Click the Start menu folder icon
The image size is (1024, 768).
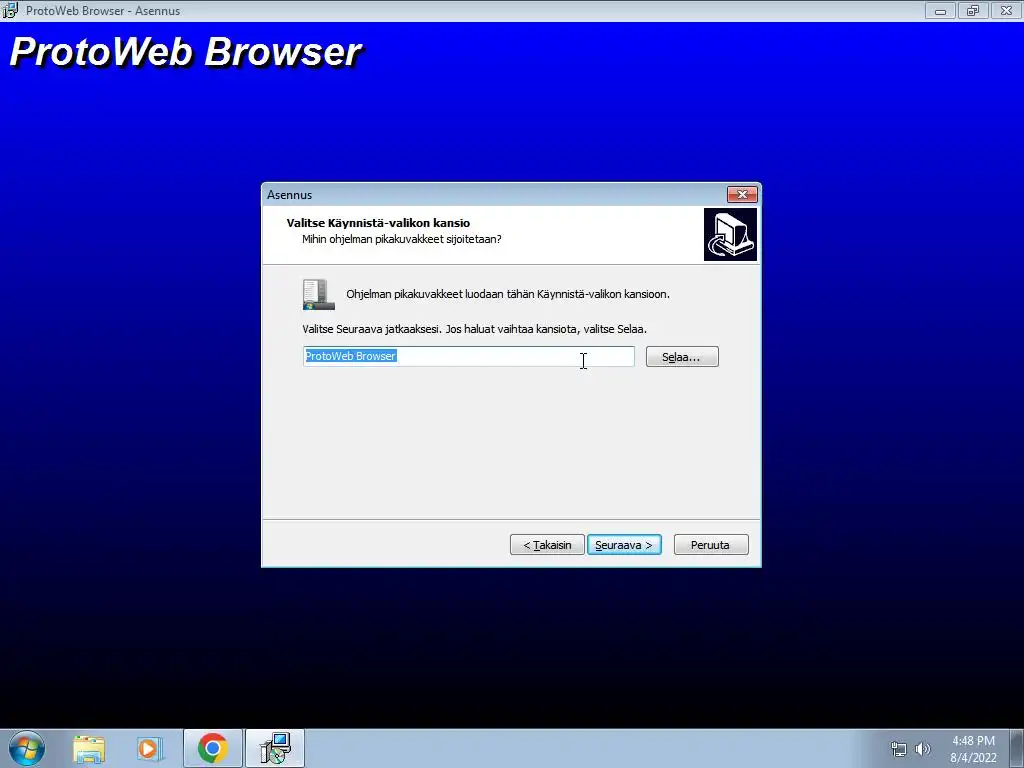click(319, 295)
